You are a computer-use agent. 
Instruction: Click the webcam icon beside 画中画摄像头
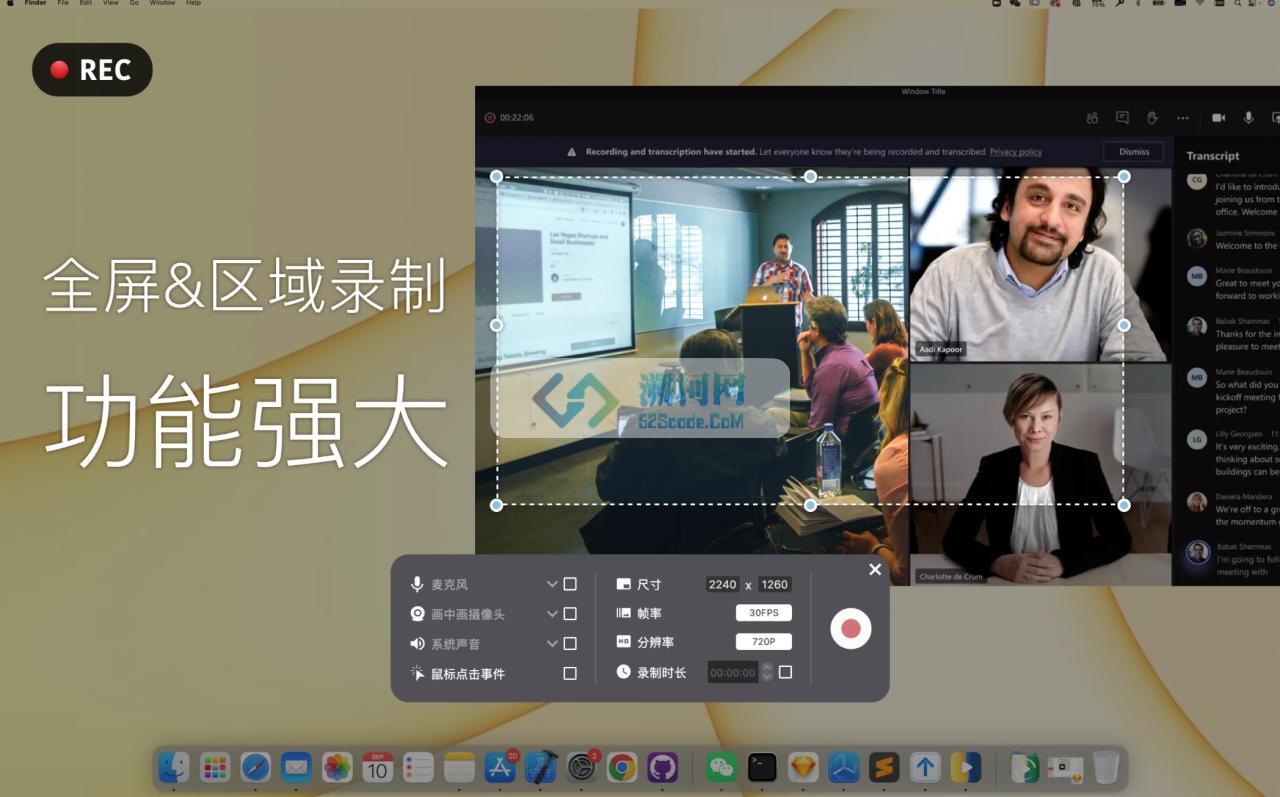417,614
